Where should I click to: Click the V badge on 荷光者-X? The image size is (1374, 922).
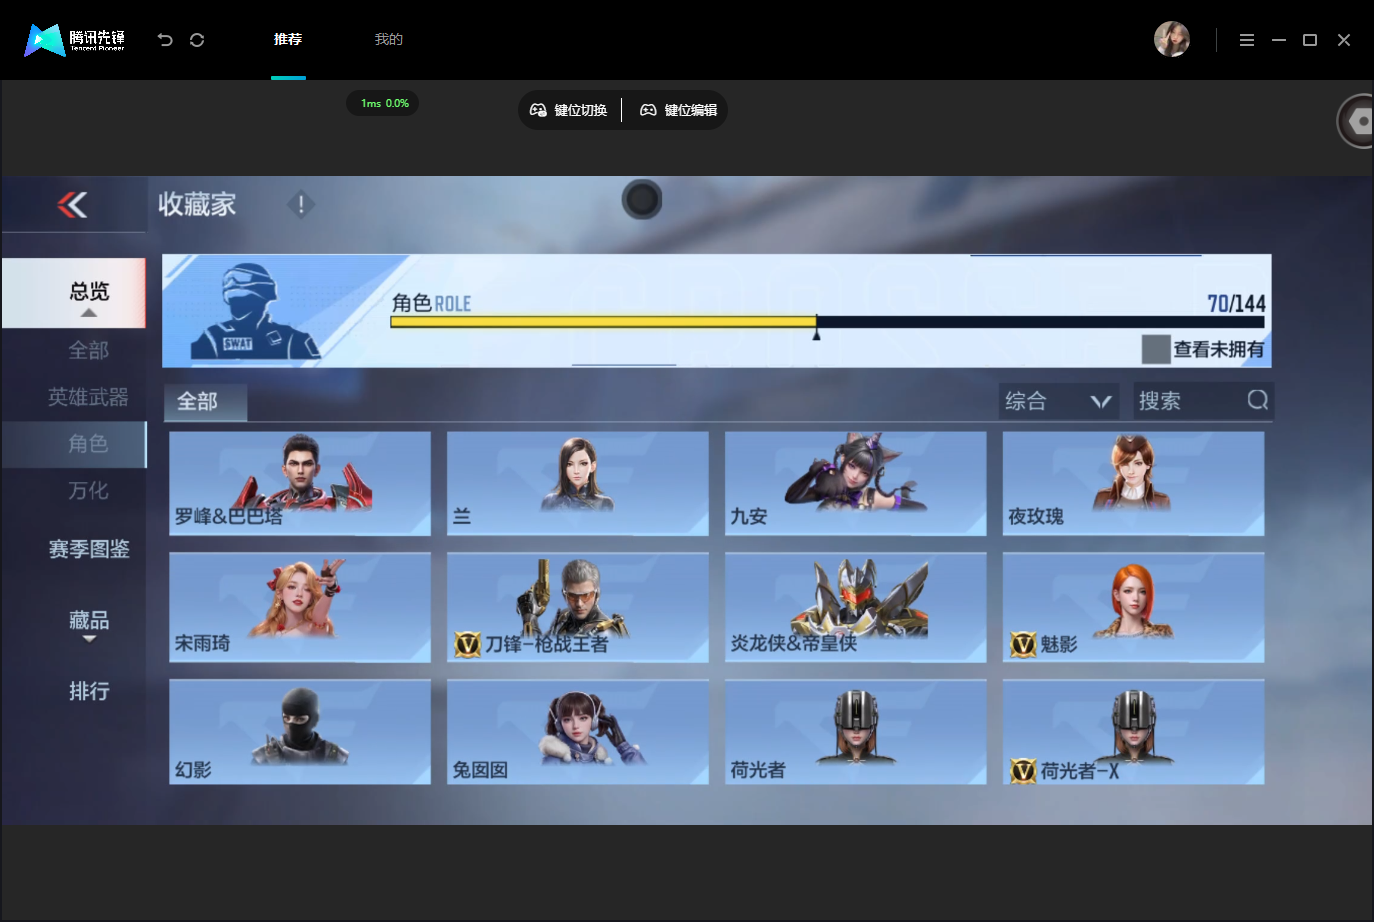[x=1022, y=771]
